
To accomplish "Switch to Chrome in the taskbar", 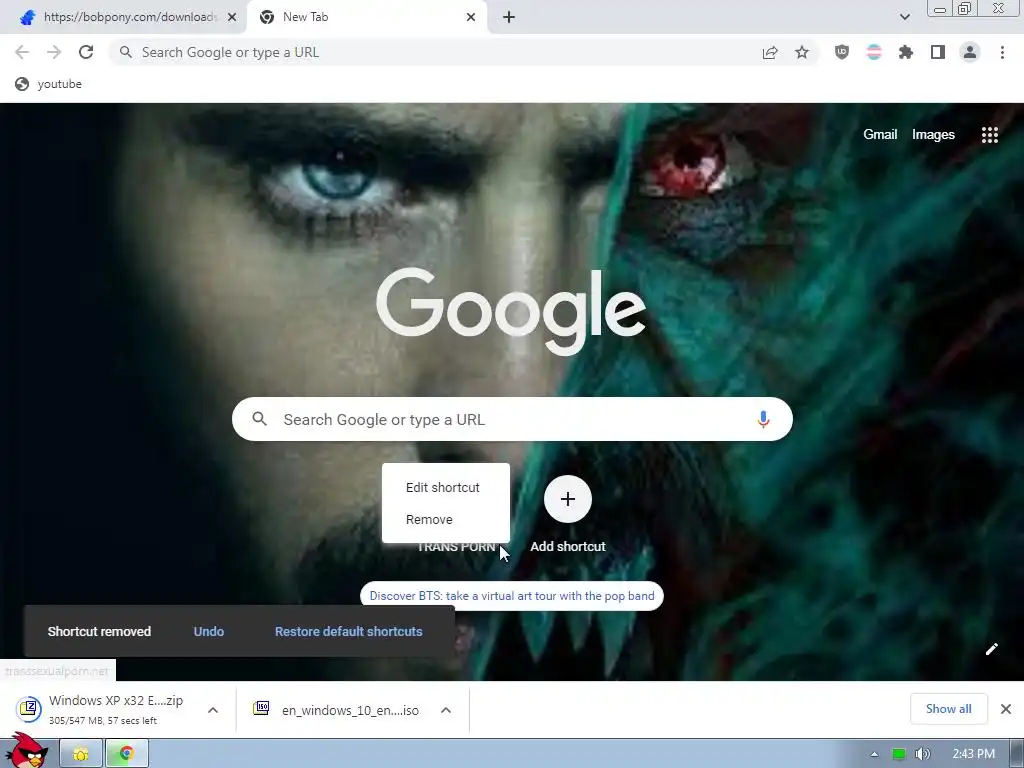I will (x=127, y=754).
